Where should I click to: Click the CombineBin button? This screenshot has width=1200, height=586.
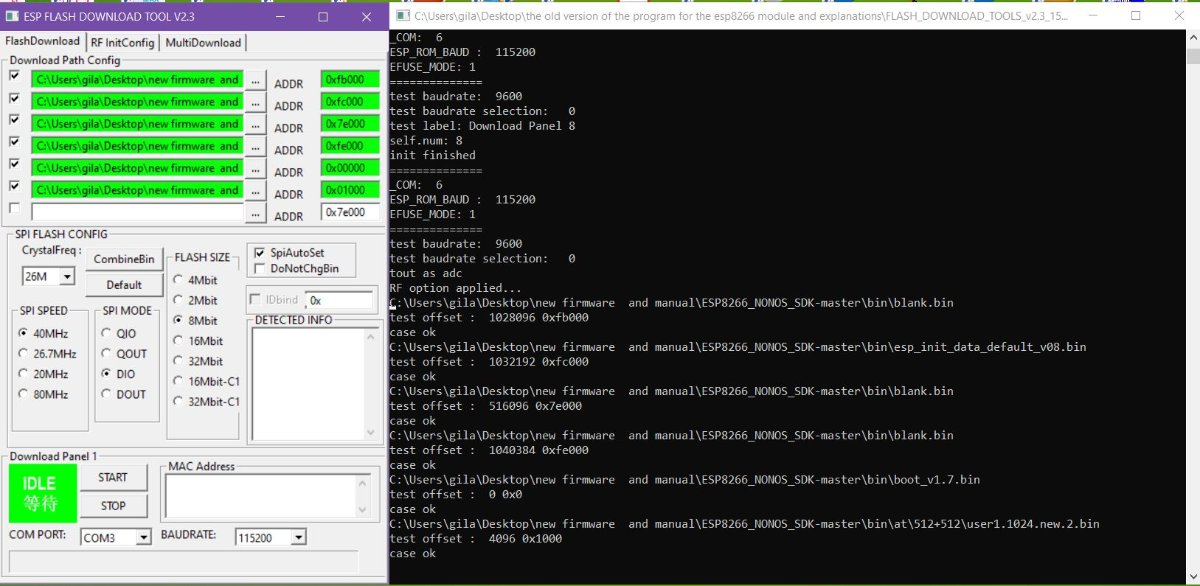(x=124, y=259)
